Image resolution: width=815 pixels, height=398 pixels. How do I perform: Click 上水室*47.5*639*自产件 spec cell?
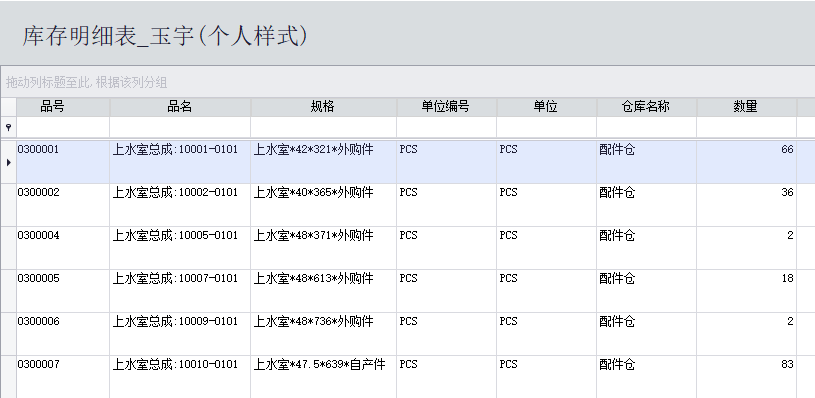(323, 377)
